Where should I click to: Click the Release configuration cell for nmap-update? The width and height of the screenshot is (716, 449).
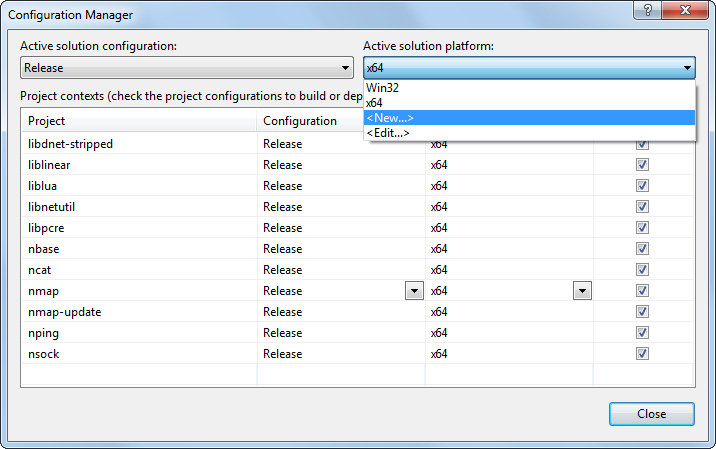tap(341, 312)
